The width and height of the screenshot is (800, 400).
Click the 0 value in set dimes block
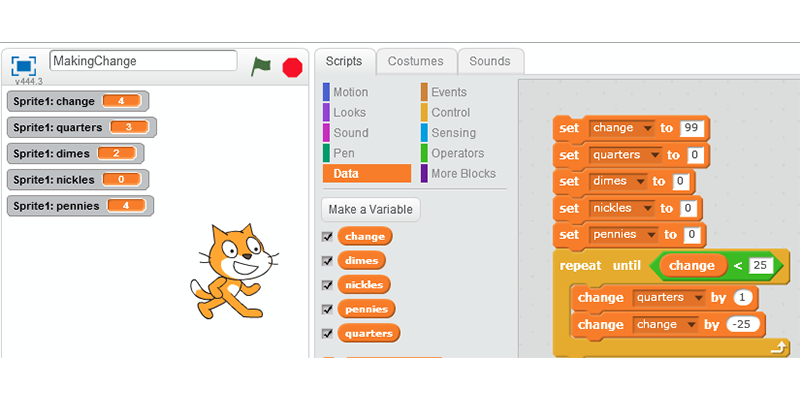click(x=681, y=182)
